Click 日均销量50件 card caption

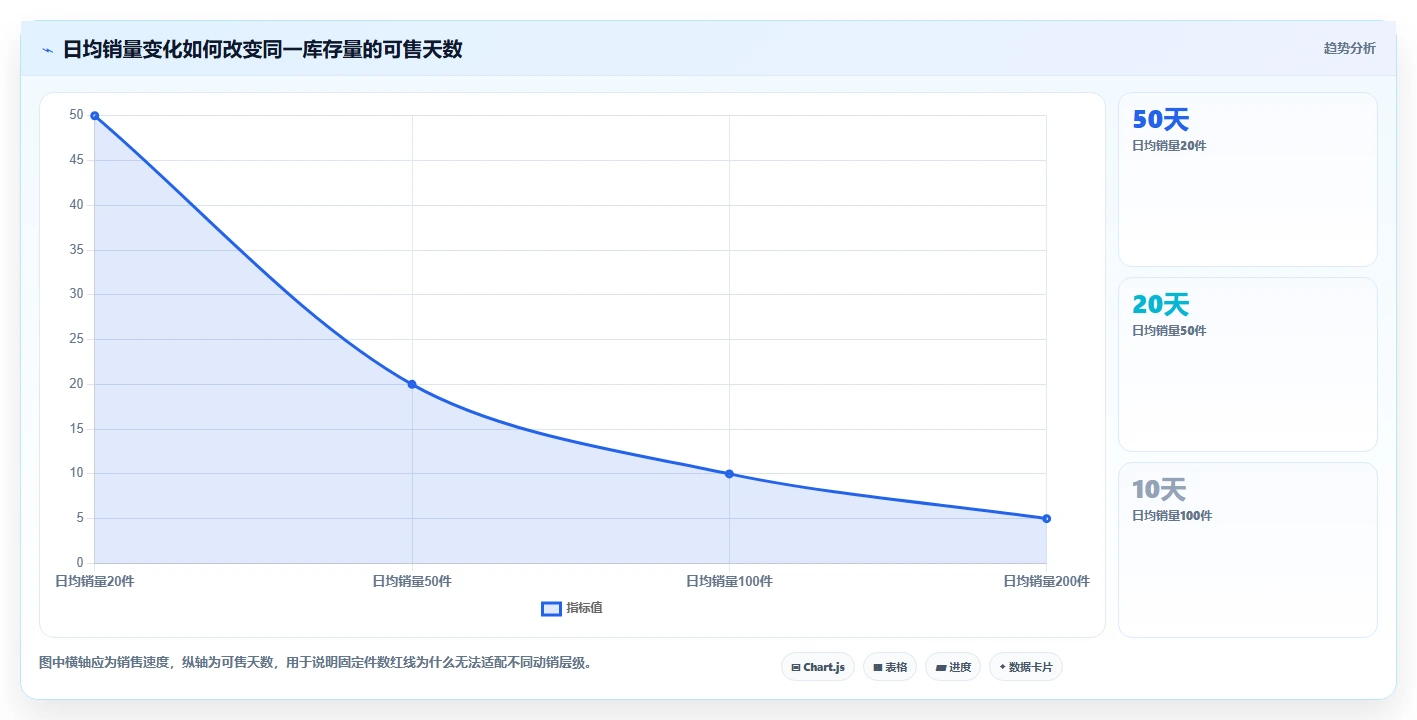[1169, 331]
